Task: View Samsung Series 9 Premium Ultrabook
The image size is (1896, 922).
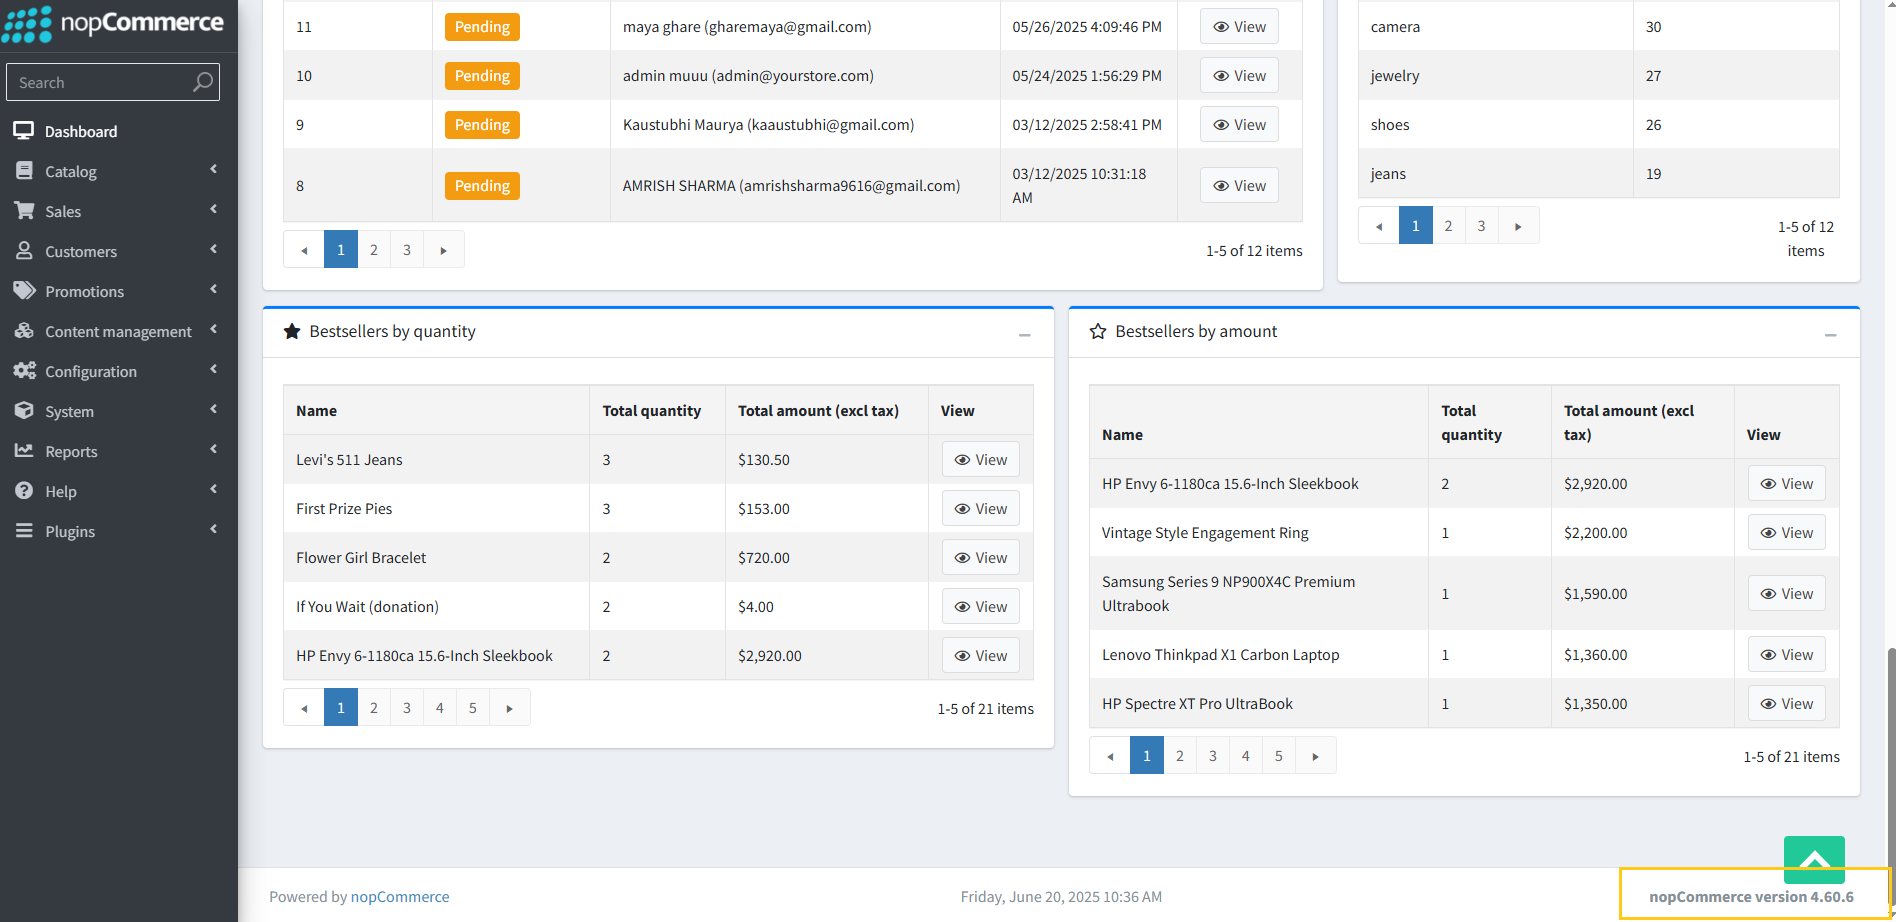Action: (x=1787, y=594)
